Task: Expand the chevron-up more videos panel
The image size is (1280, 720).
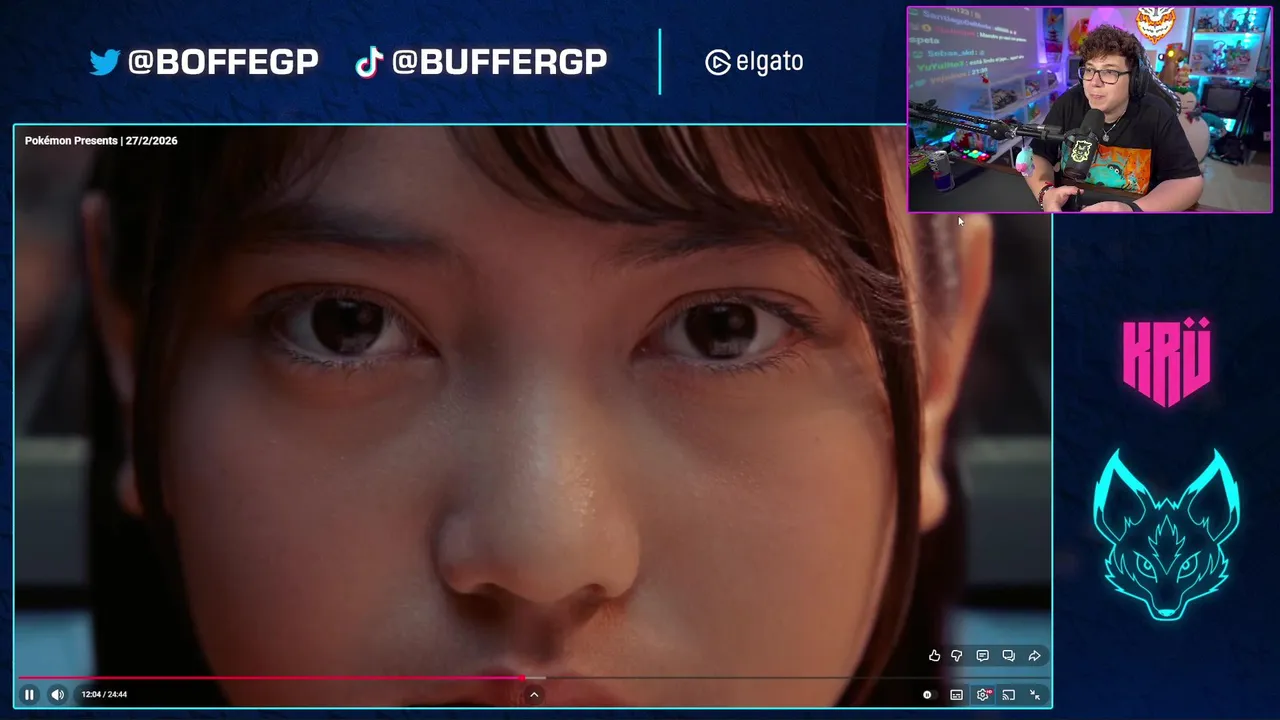Action: coord(534,694)
